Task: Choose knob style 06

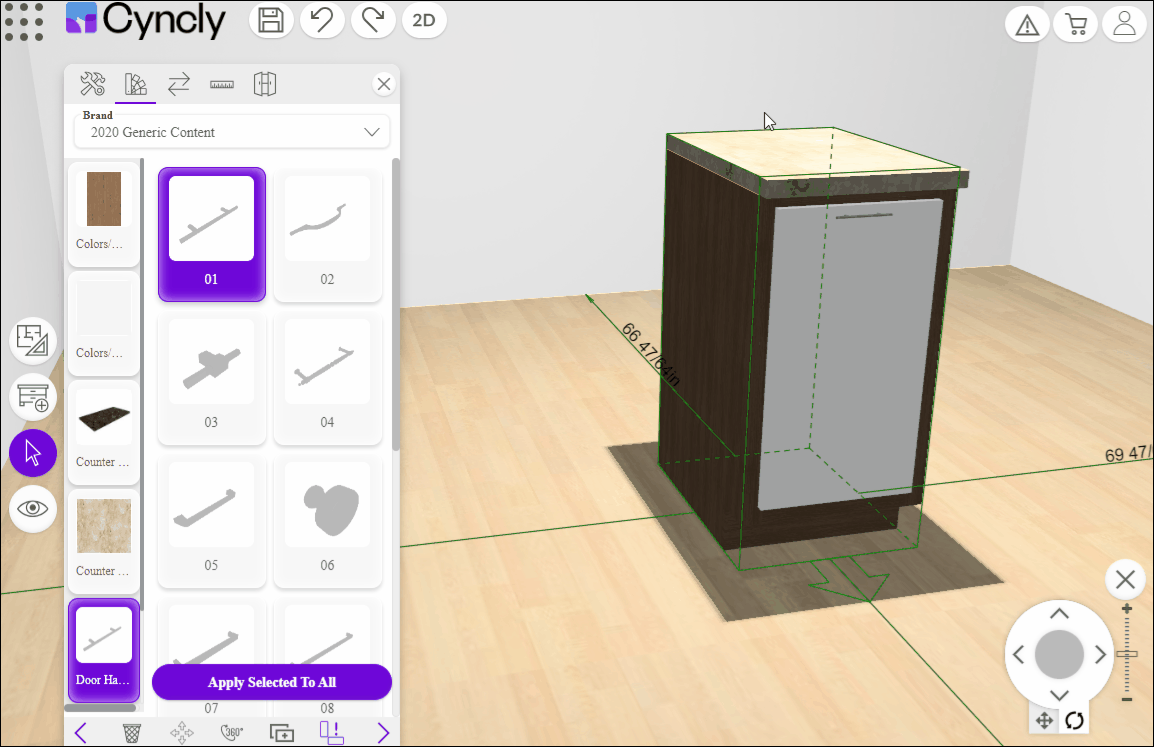Action: (328, 521)
